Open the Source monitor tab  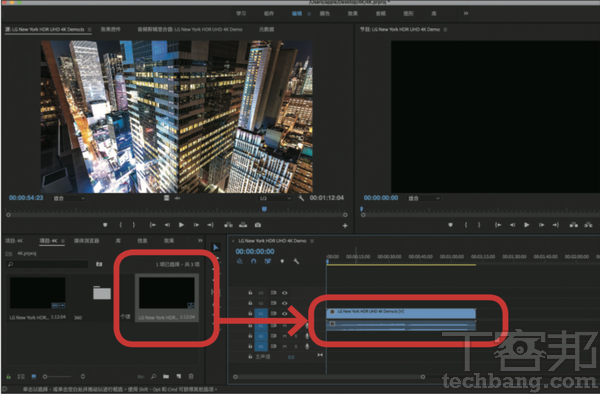coord(45,29)
